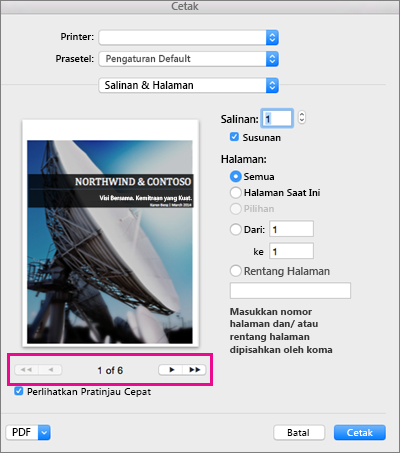Open the Salinan & Halaman dropdown
The width and height of the screenshot is (400, 453).
[189, 85]
